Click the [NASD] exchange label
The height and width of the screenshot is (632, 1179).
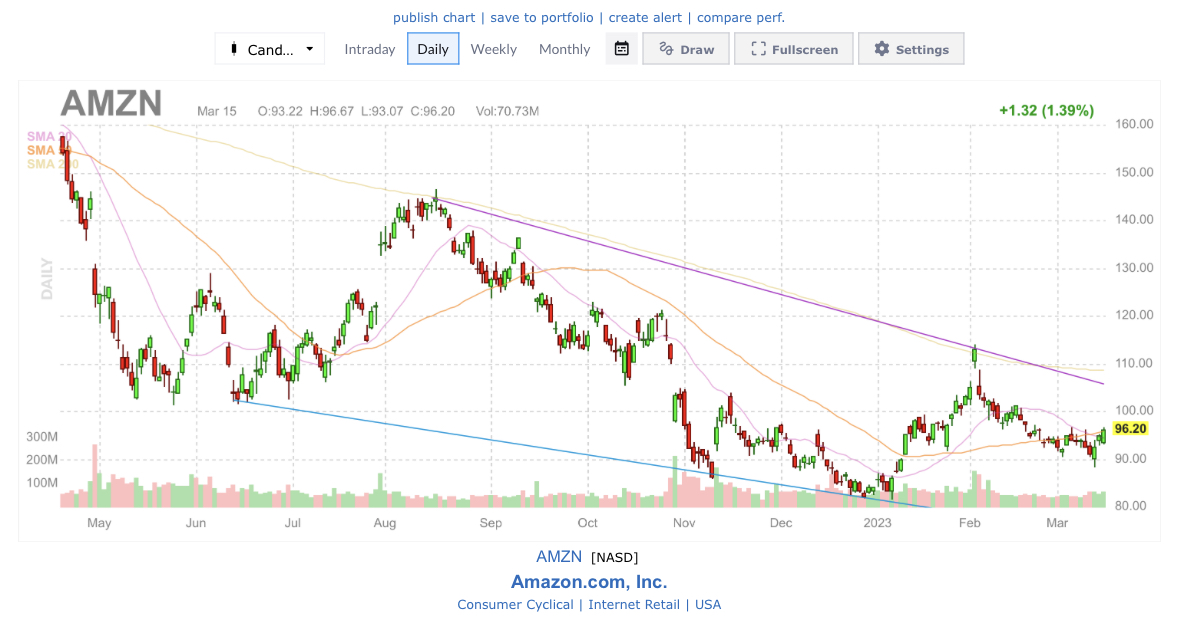click(614, 558)
